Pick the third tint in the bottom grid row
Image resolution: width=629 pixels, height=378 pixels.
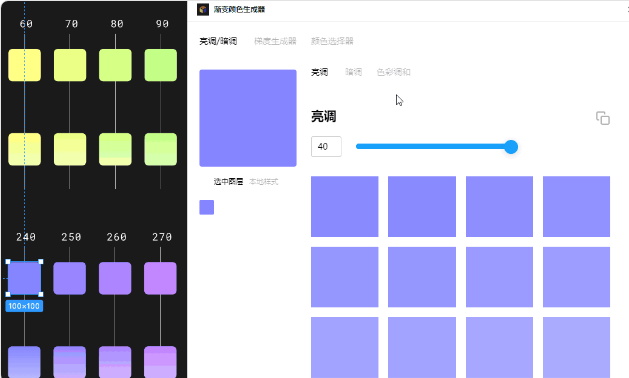click(x=499, y=348)
